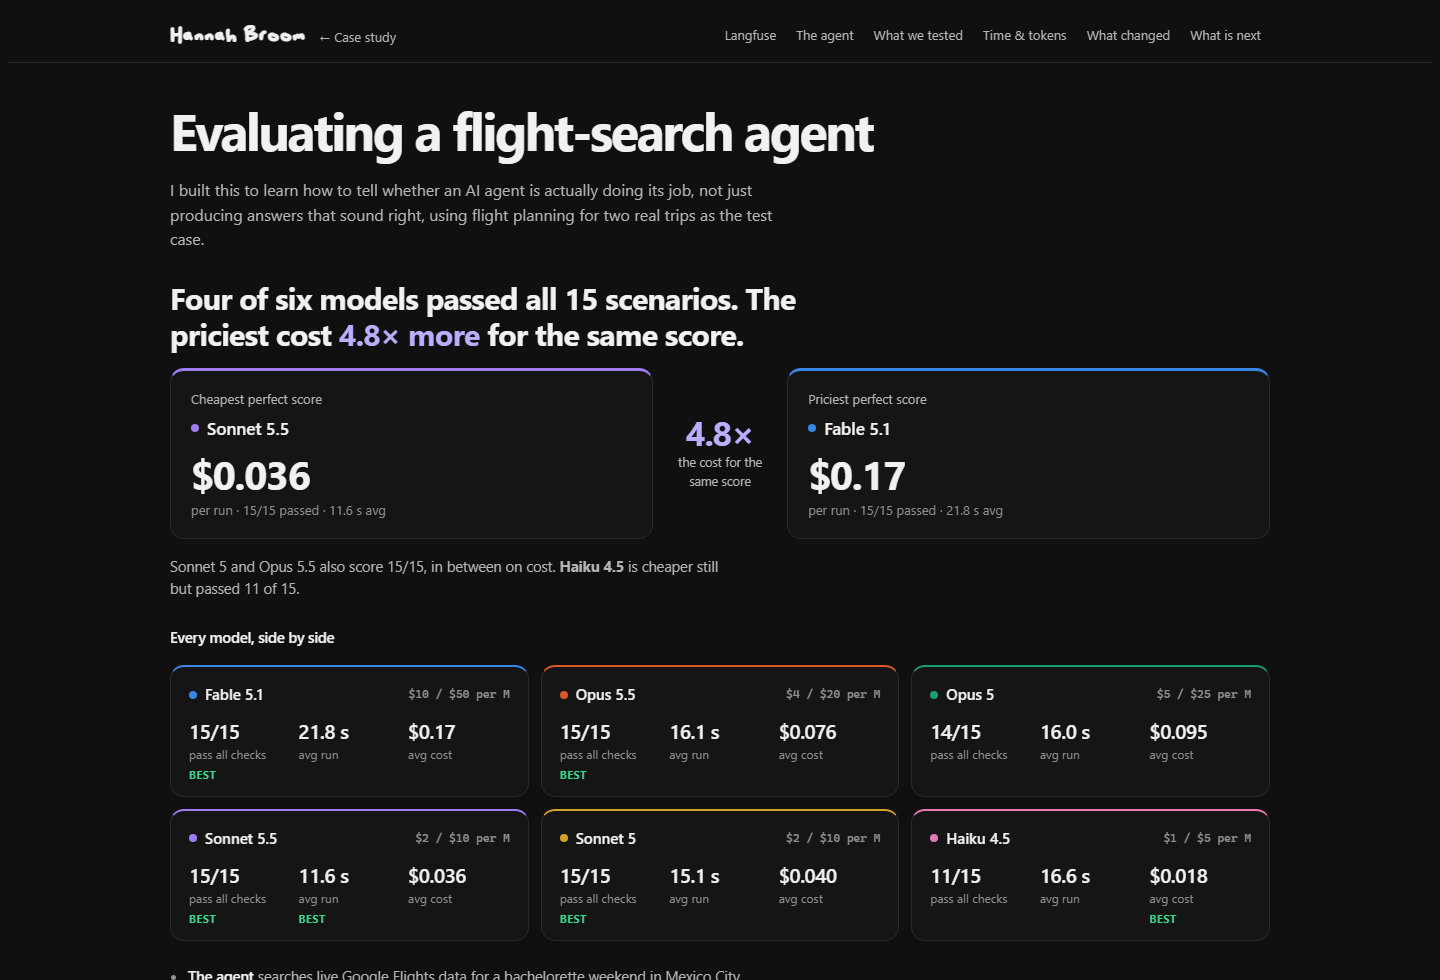Click the $0.040 avg cost value

coord(808,877)
